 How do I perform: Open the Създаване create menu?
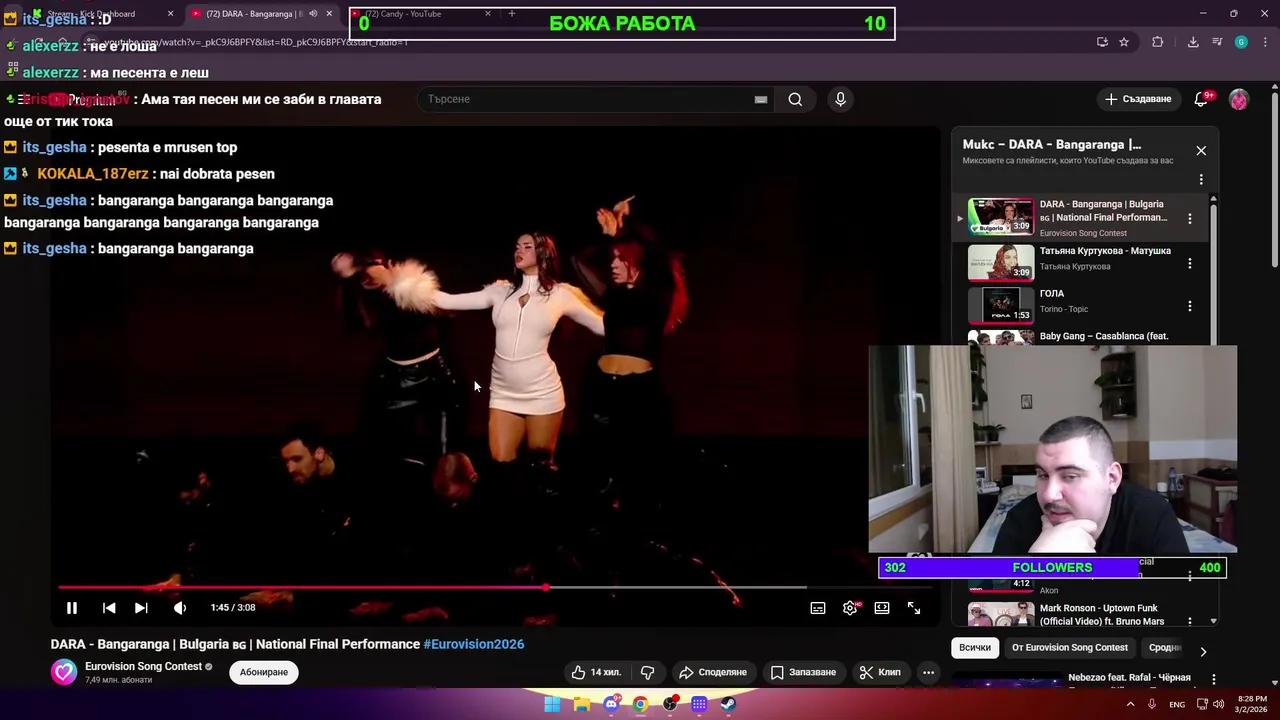(x=1137, y=99)
